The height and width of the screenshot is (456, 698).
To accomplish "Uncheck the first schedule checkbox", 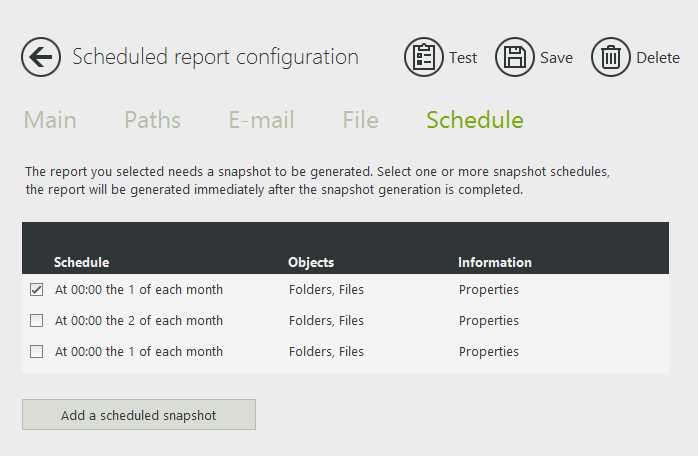I will 37,290.
